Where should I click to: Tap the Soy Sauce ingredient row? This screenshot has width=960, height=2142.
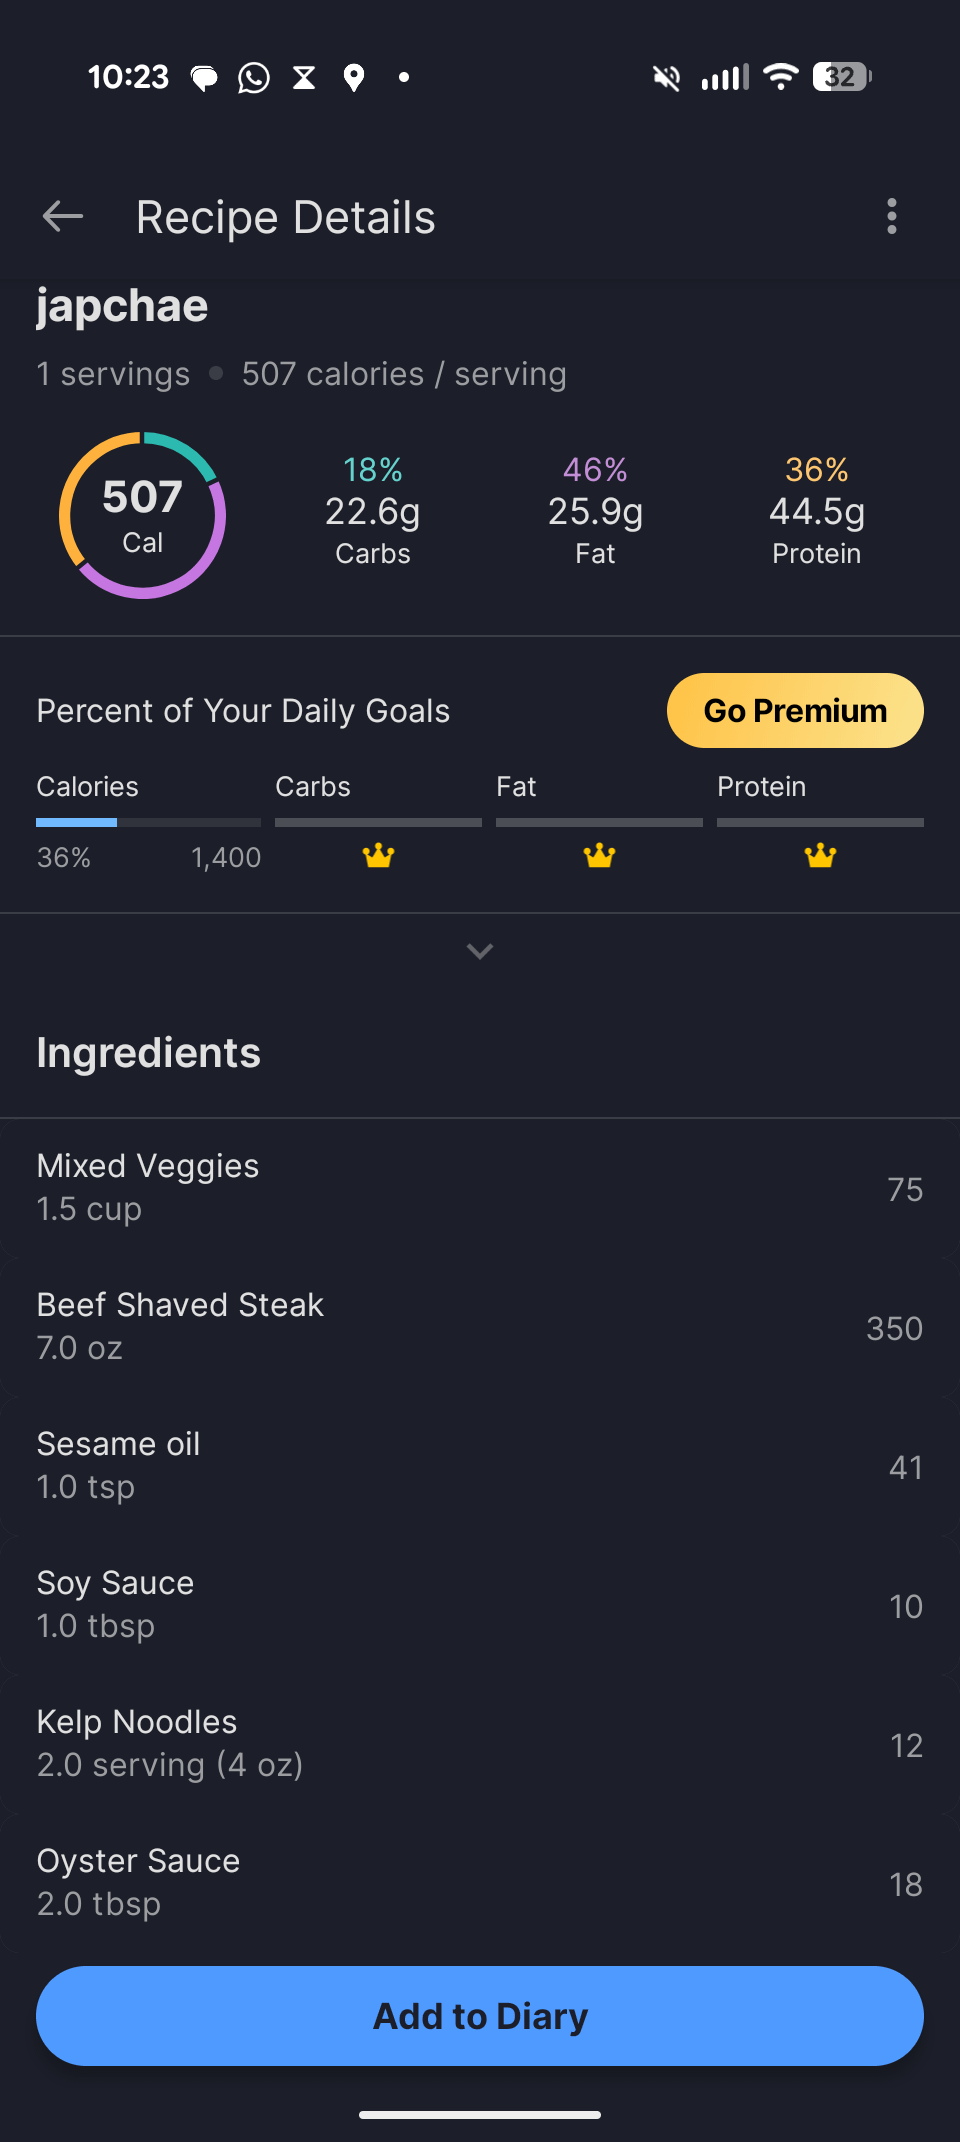tap(480, 1605)
